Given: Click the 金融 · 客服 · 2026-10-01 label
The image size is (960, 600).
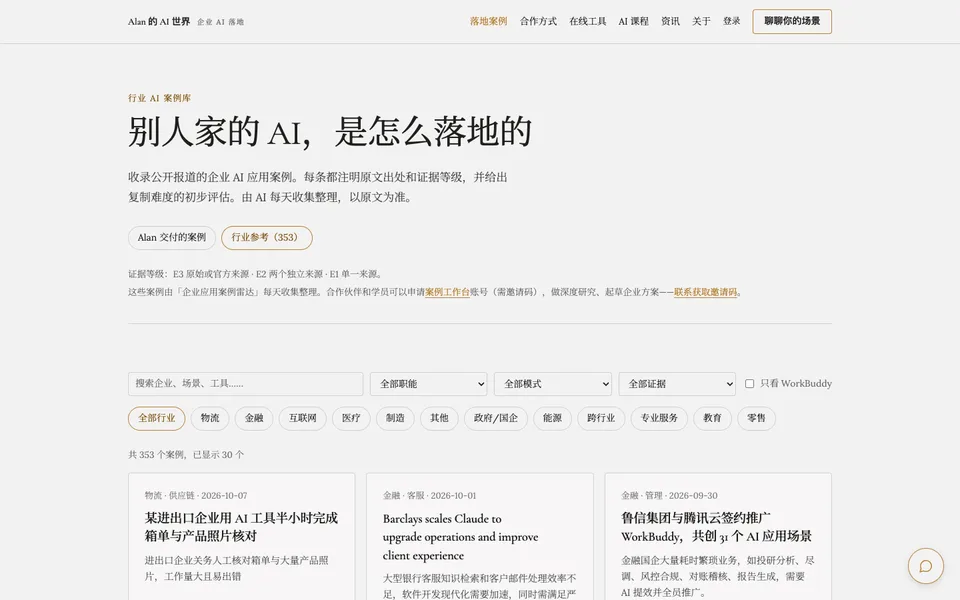Looking at the screenshot, I should (429, 495).
